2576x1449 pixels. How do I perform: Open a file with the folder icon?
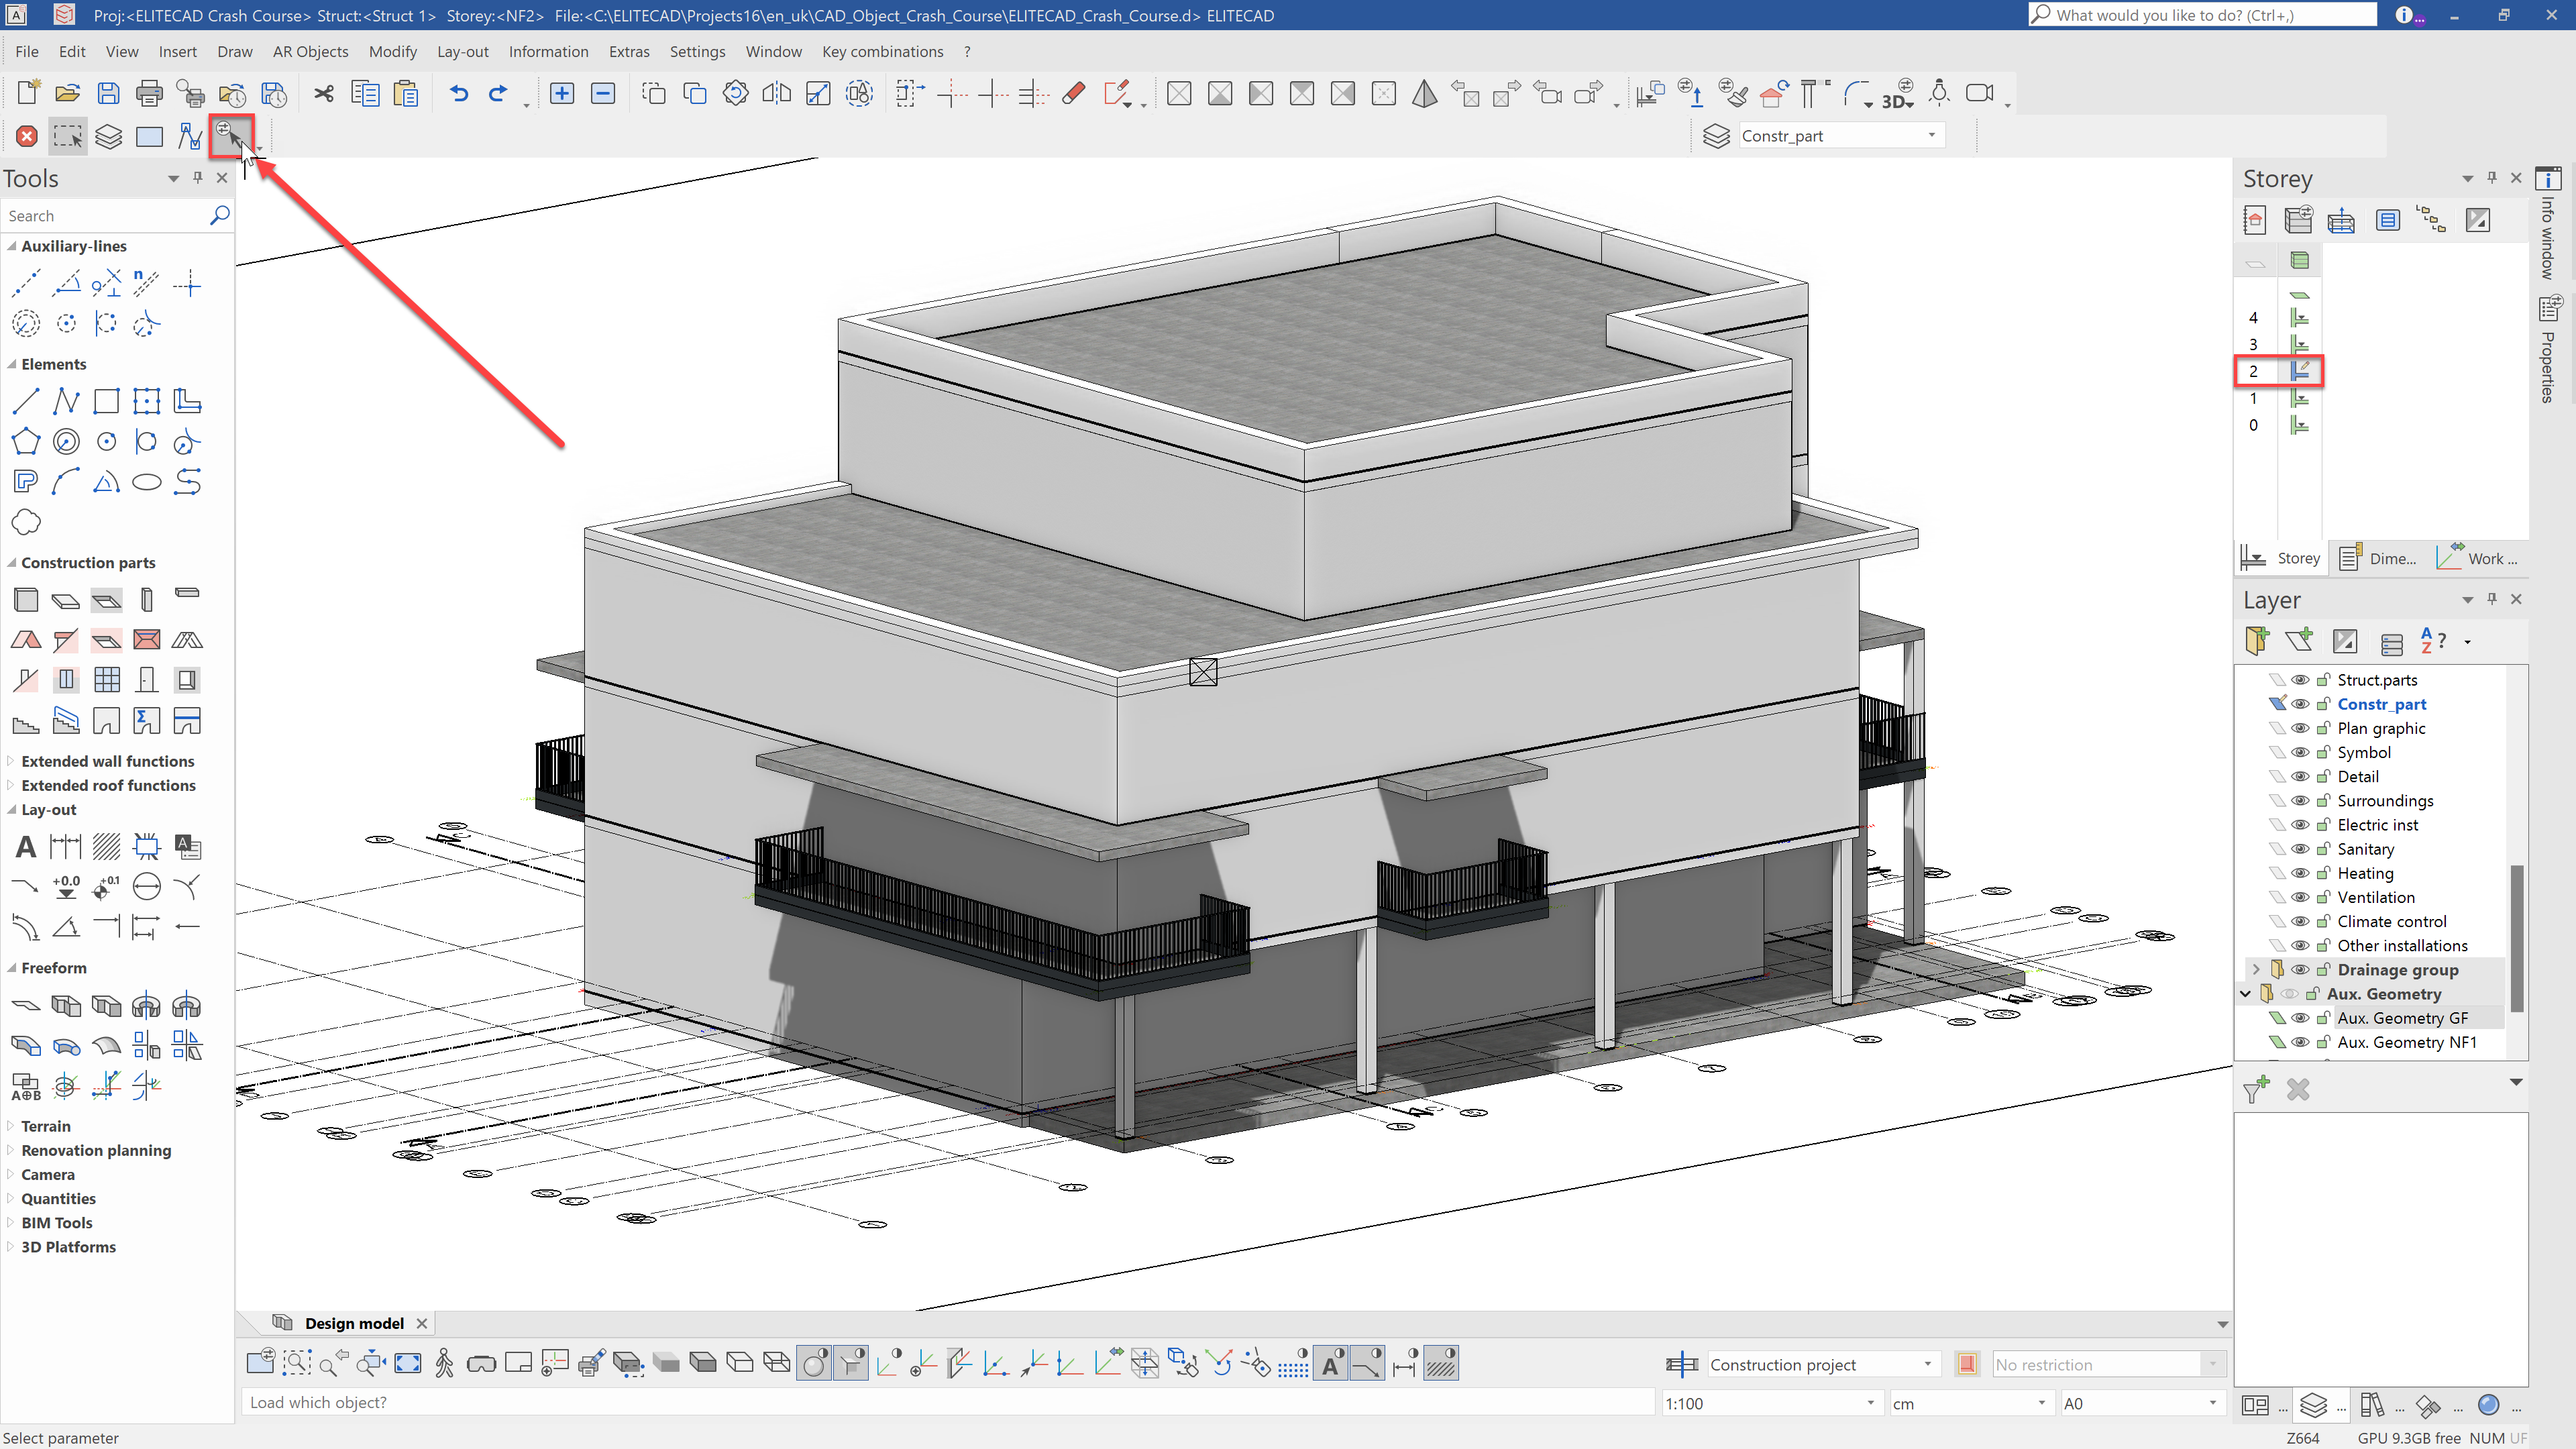[68, 92]
